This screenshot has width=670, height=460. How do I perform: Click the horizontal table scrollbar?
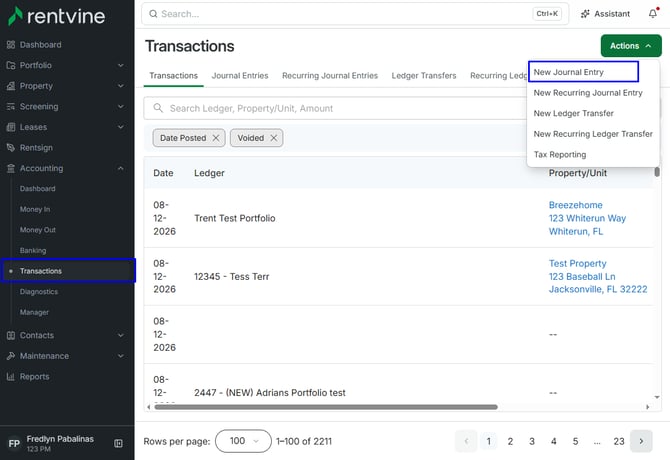click(x=326, y=407)
